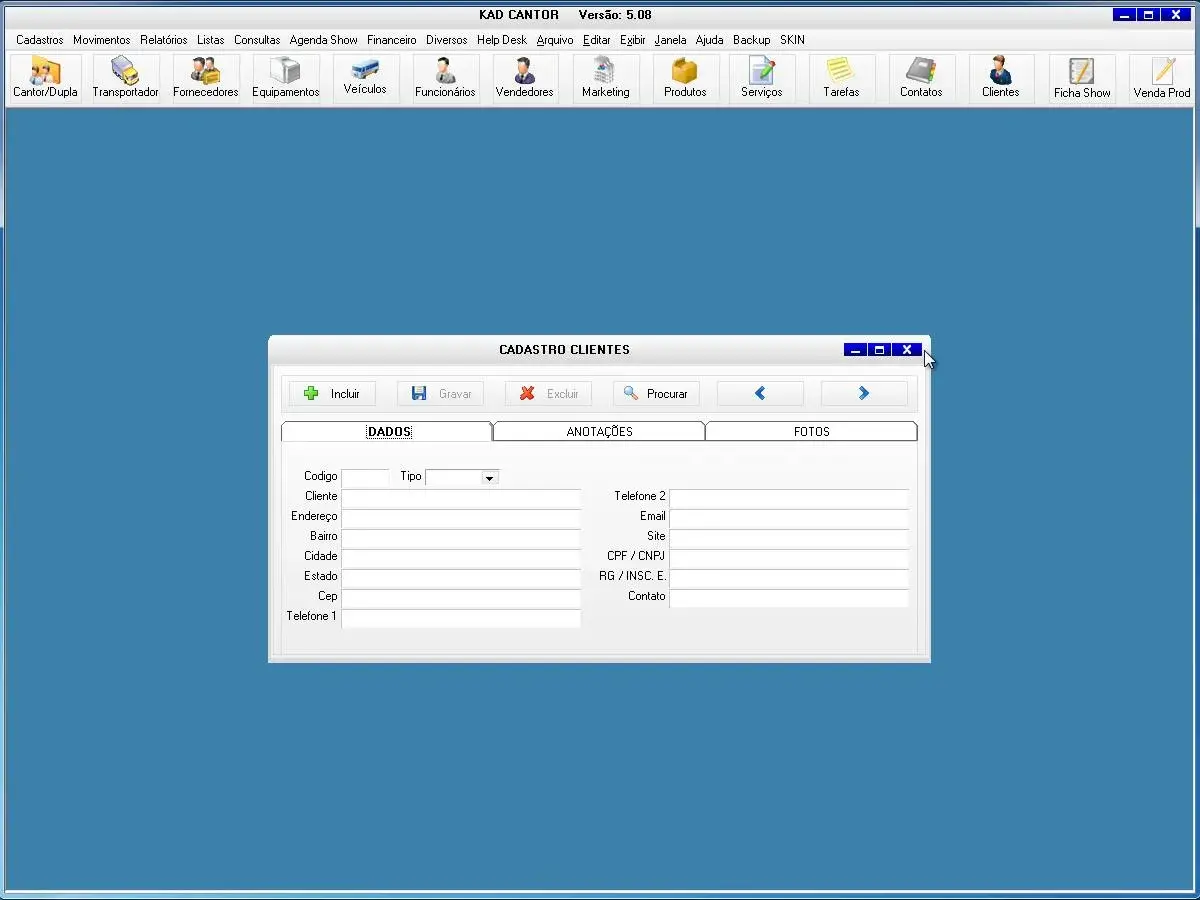Go to next record arrow button

point(864,394)
